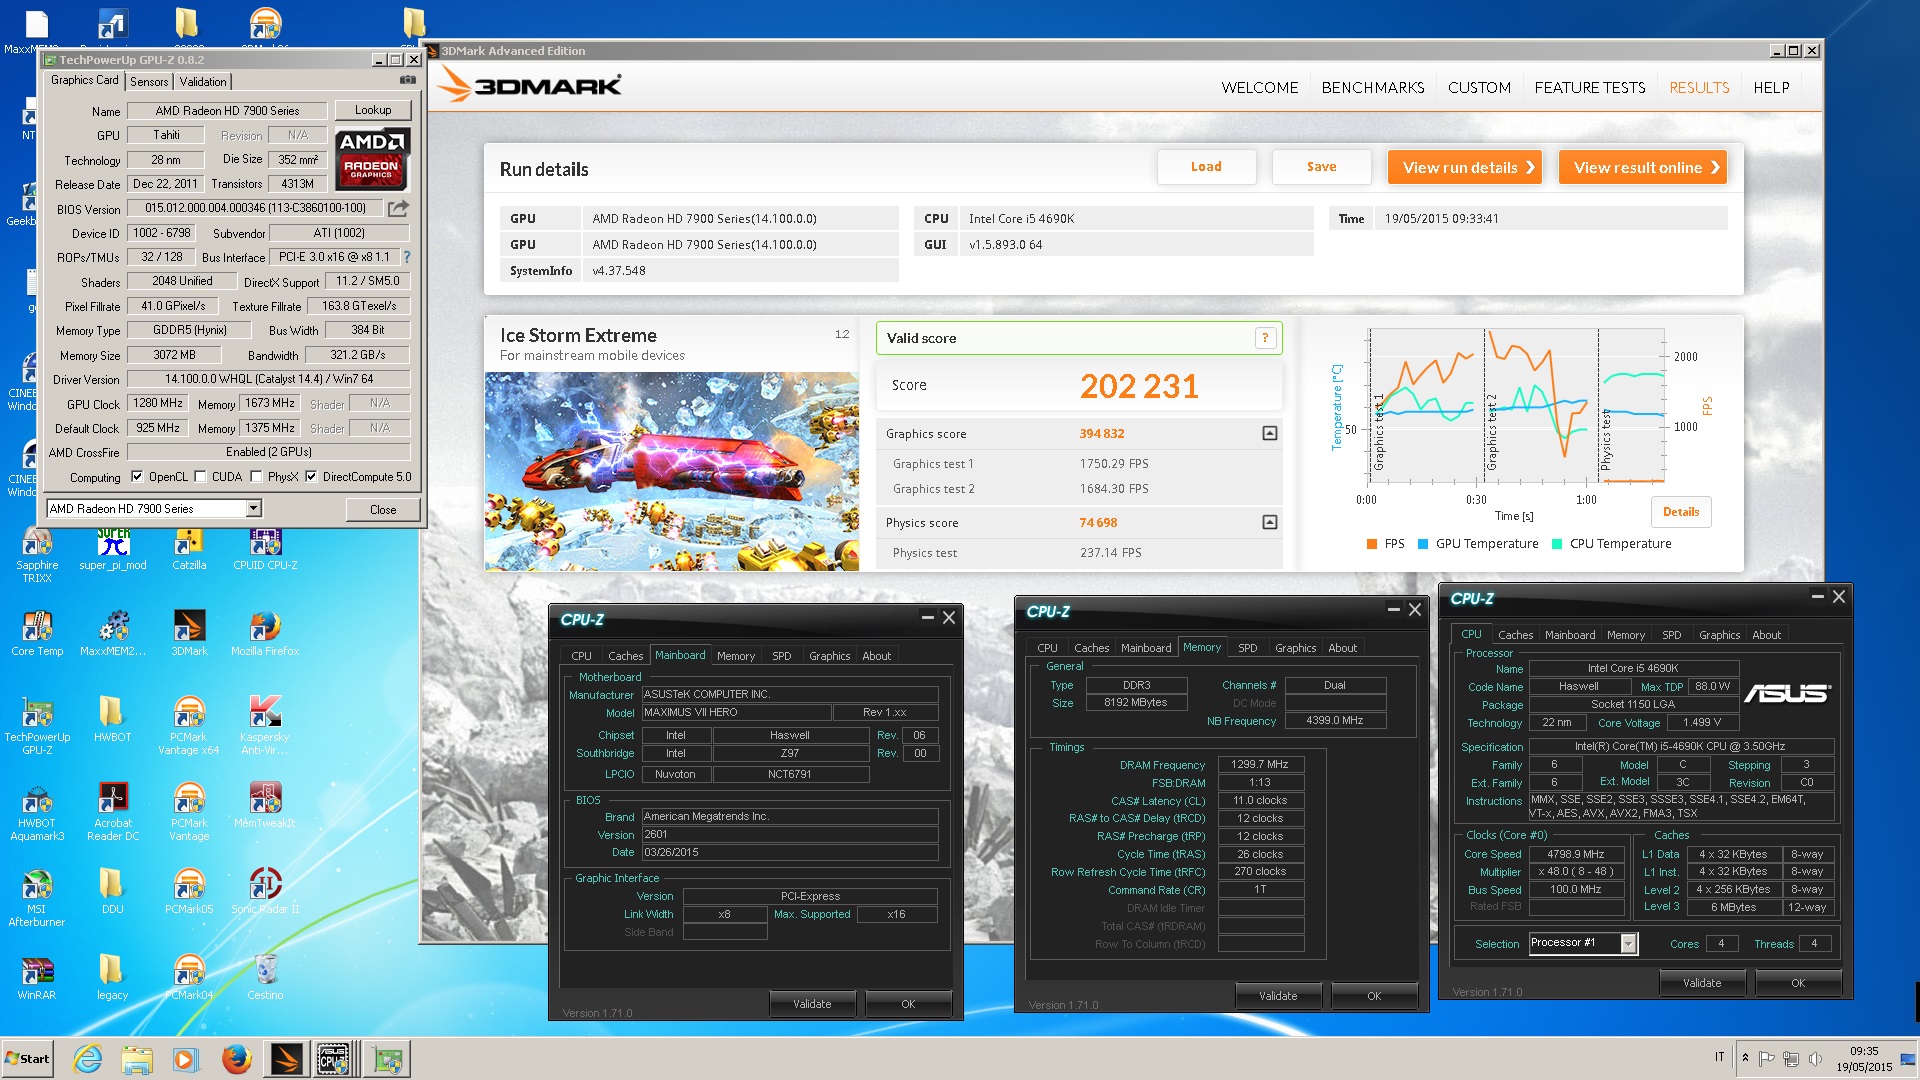Click the Lookup button in GPU-Z
The image size is (1920, 1080).
tap(373, 110)
